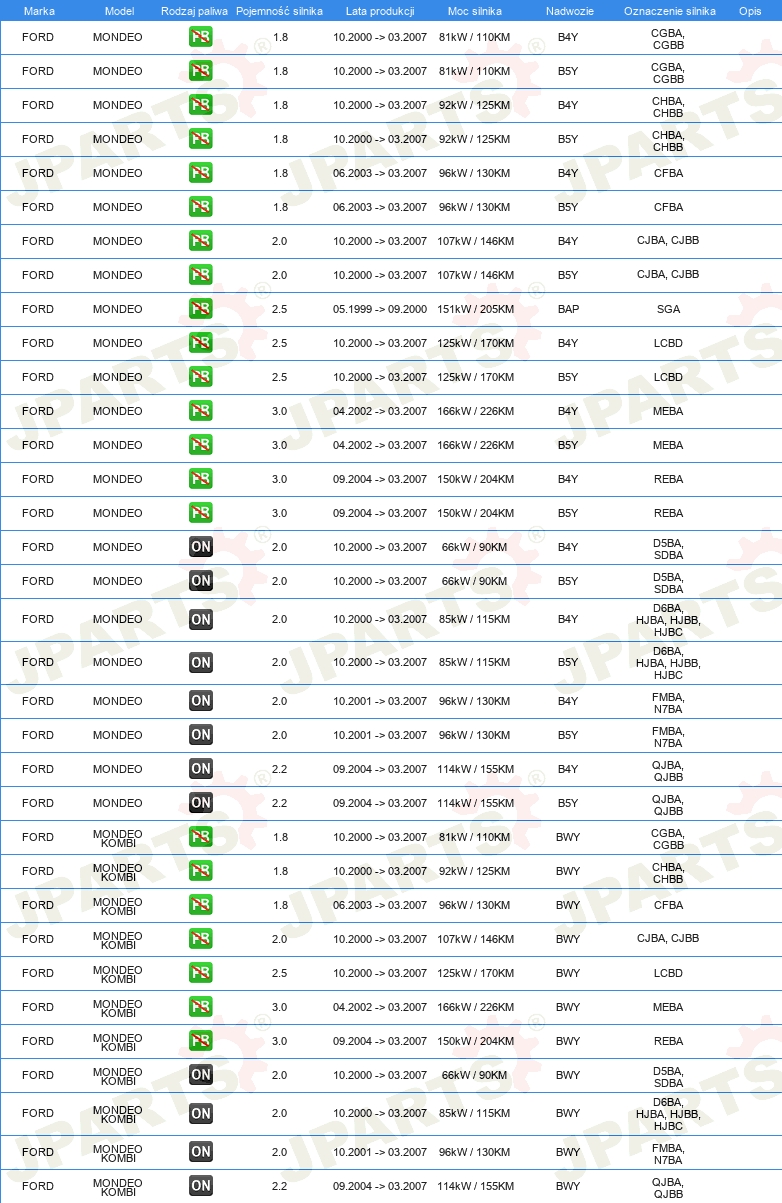The image size is (782, 1203).
Task: Click BWY body code in Kombi LCBD row
Action: coord(568,974)
